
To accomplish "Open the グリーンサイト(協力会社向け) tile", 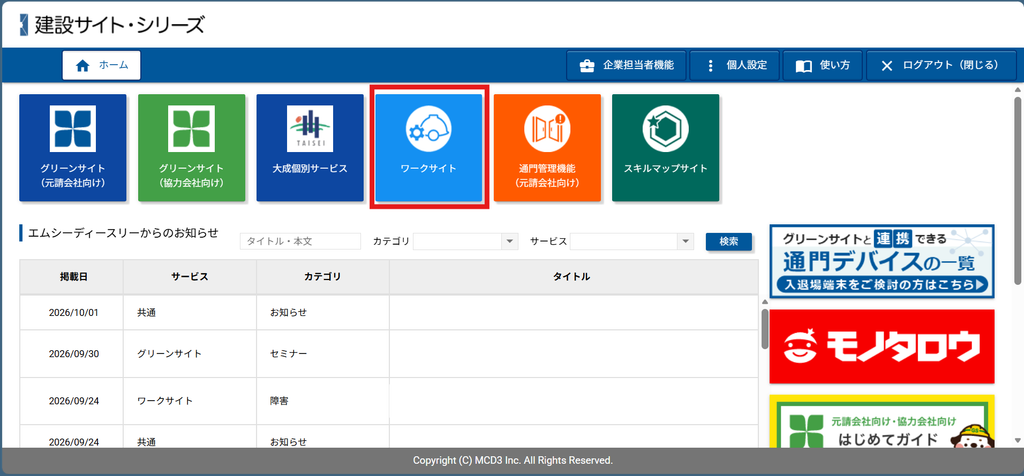I will tap(191, 148).
